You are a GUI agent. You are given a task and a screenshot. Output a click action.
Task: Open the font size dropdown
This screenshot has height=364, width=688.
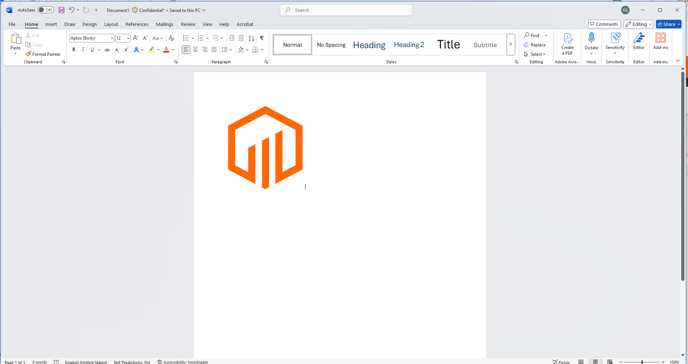pyautogui.click(x=128, y=38)
